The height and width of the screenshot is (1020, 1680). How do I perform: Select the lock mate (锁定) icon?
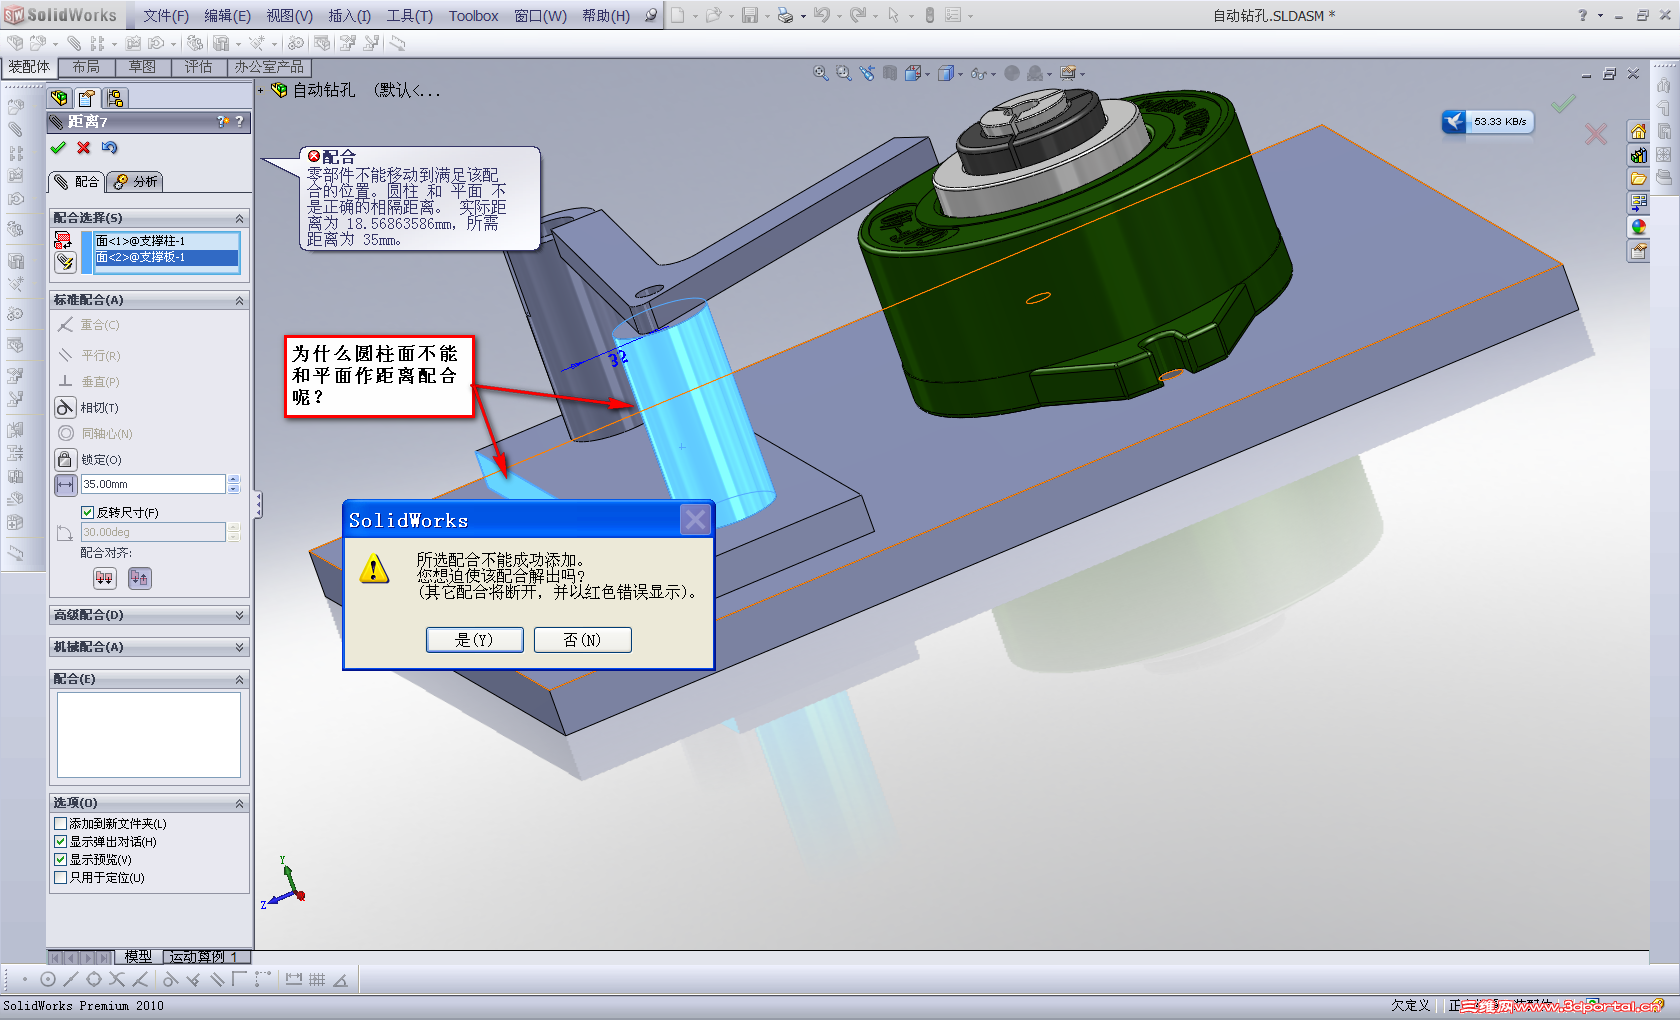[x=65, y=459]
